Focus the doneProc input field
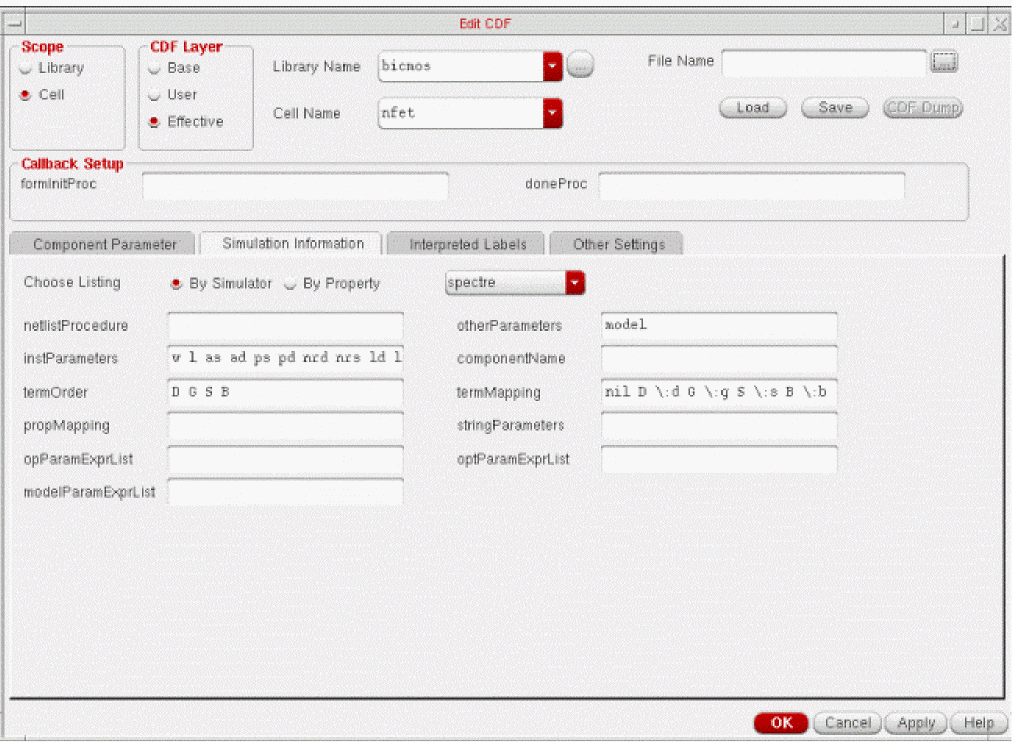 (x=751, y=186)
